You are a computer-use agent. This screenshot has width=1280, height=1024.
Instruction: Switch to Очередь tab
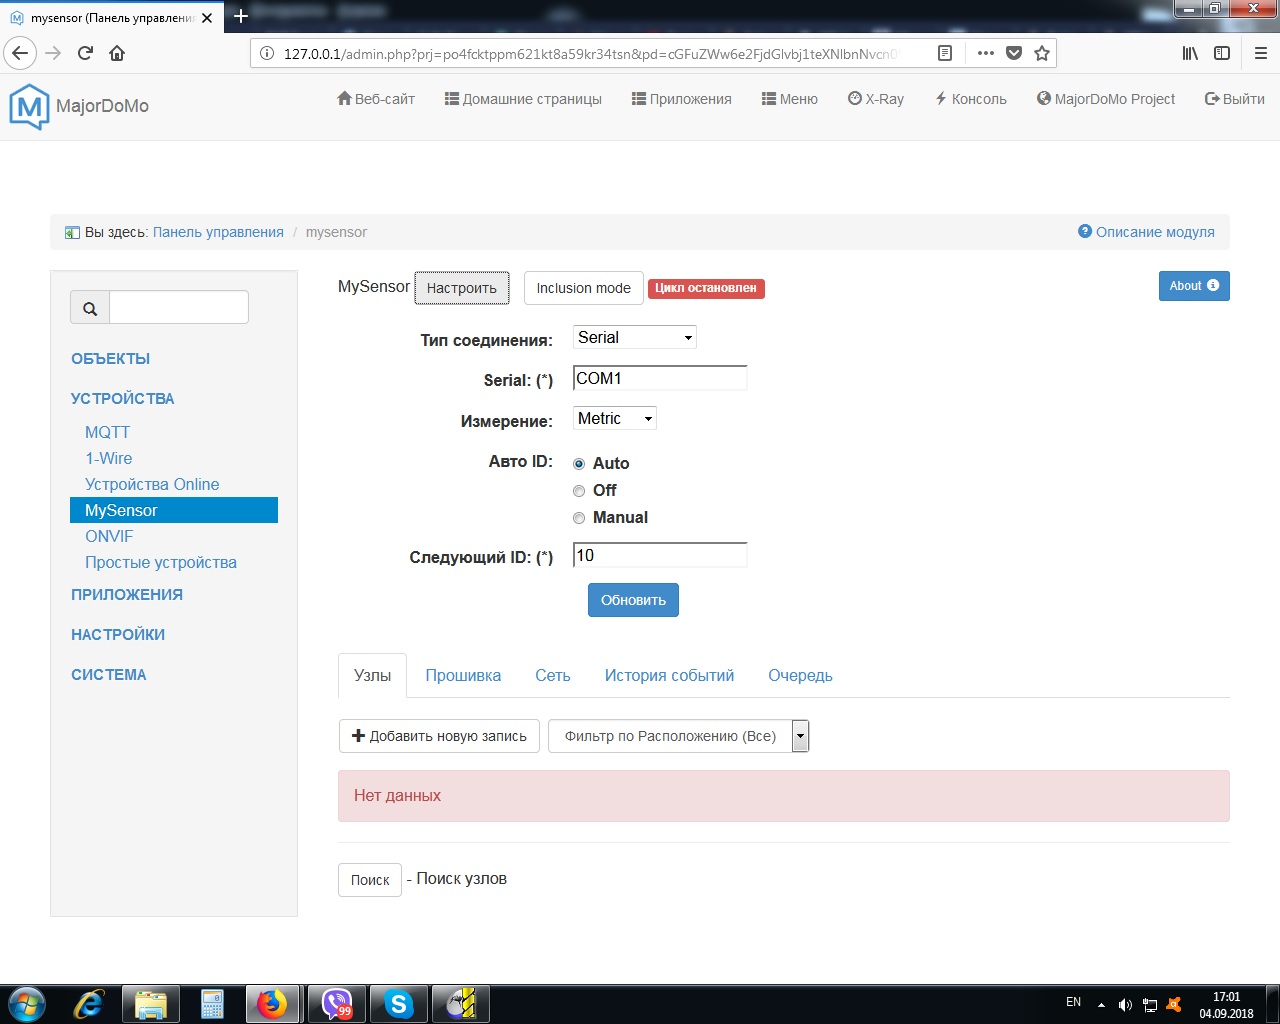[800, 676]
